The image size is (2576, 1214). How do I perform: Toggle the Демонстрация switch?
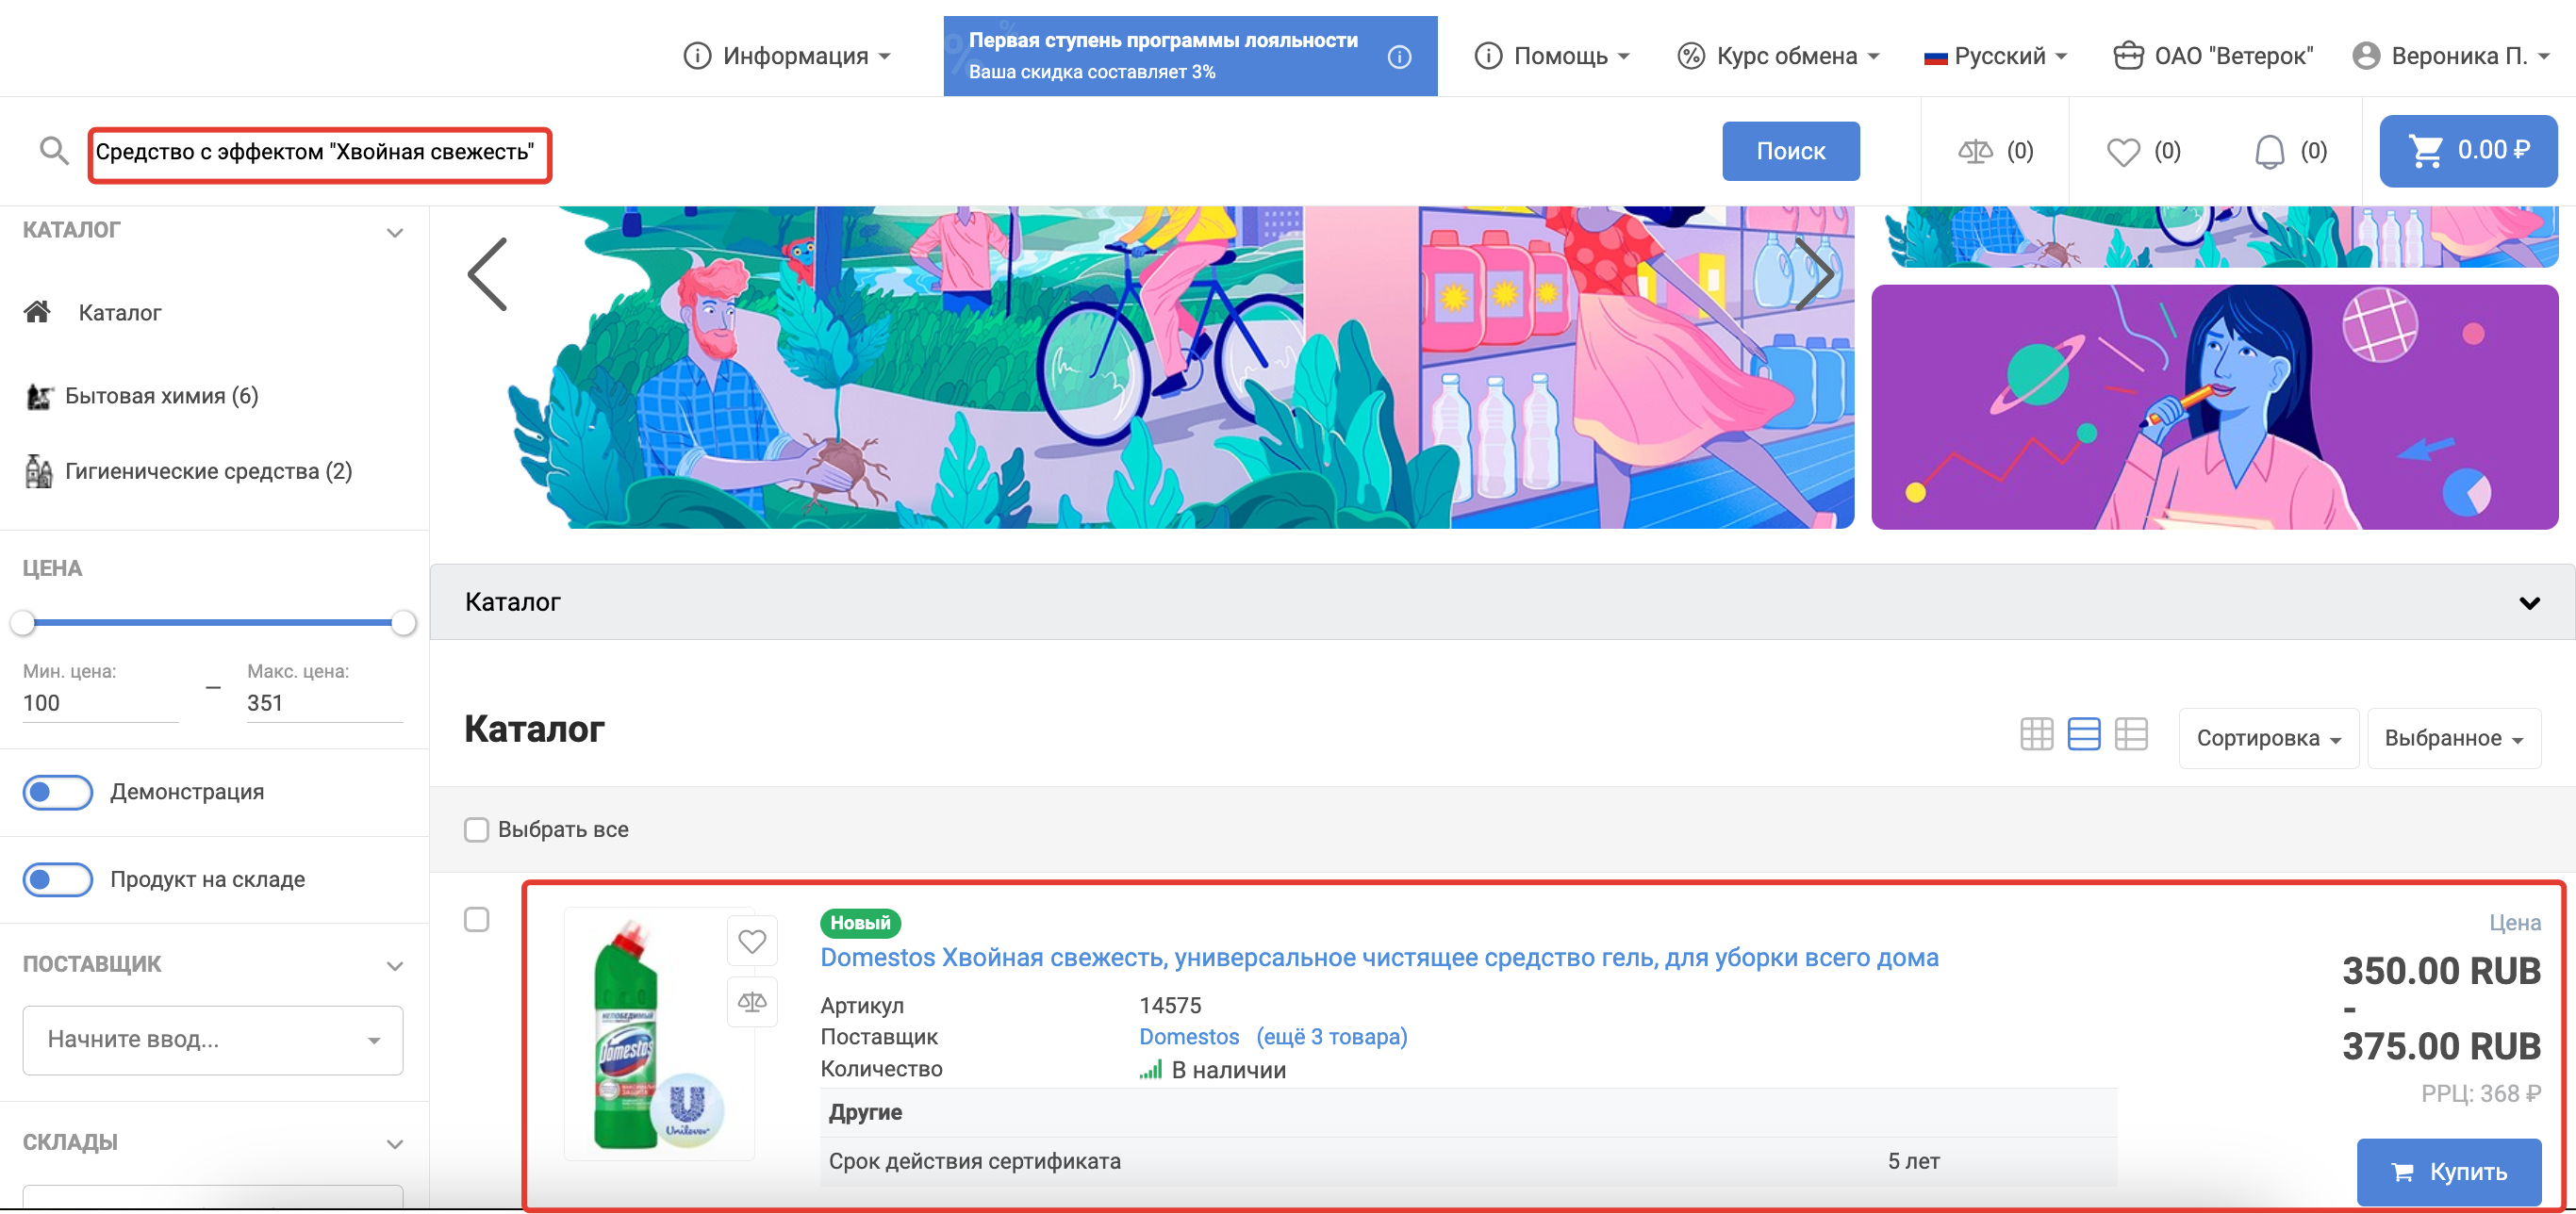[x=58, y=792]
